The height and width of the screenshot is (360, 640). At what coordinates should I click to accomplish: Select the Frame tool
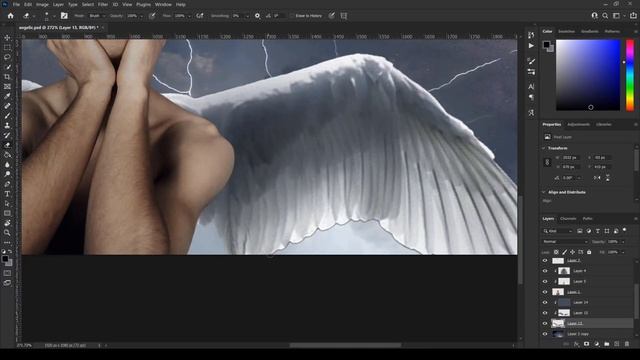pyautogui.click(x=7, y=87)
